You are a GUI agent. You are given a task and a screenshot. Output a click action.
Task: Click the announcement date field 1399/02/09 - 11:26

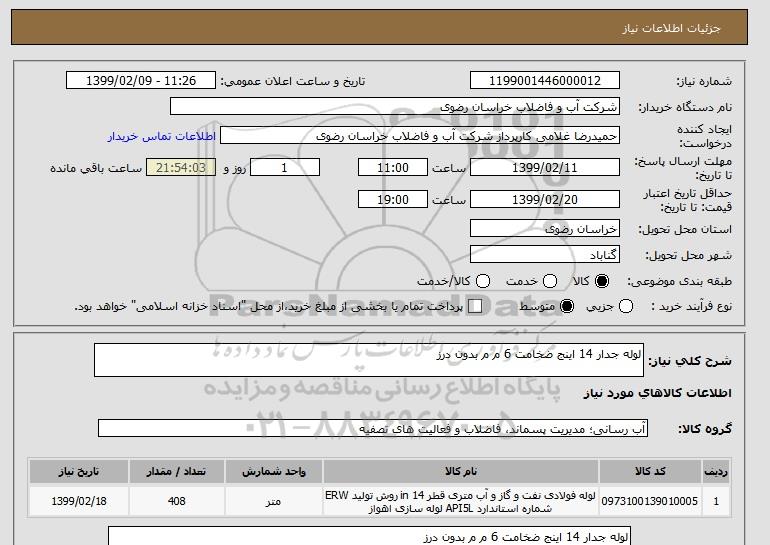(x=141, y=81)
